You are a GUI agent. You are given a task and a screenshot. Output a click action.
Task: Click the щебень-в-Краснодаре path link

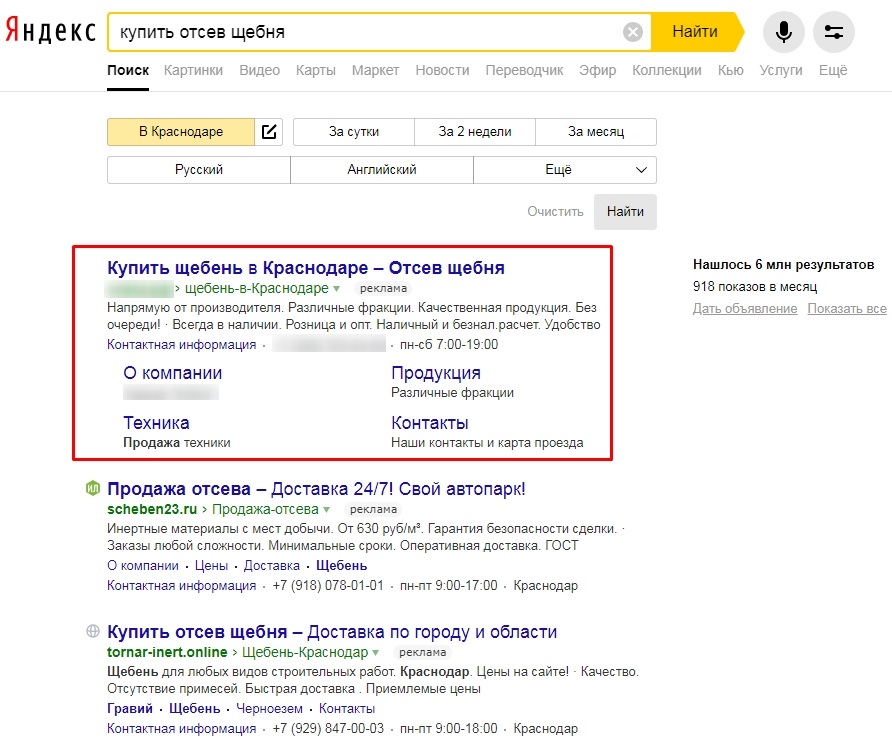(x=257, y=288)
